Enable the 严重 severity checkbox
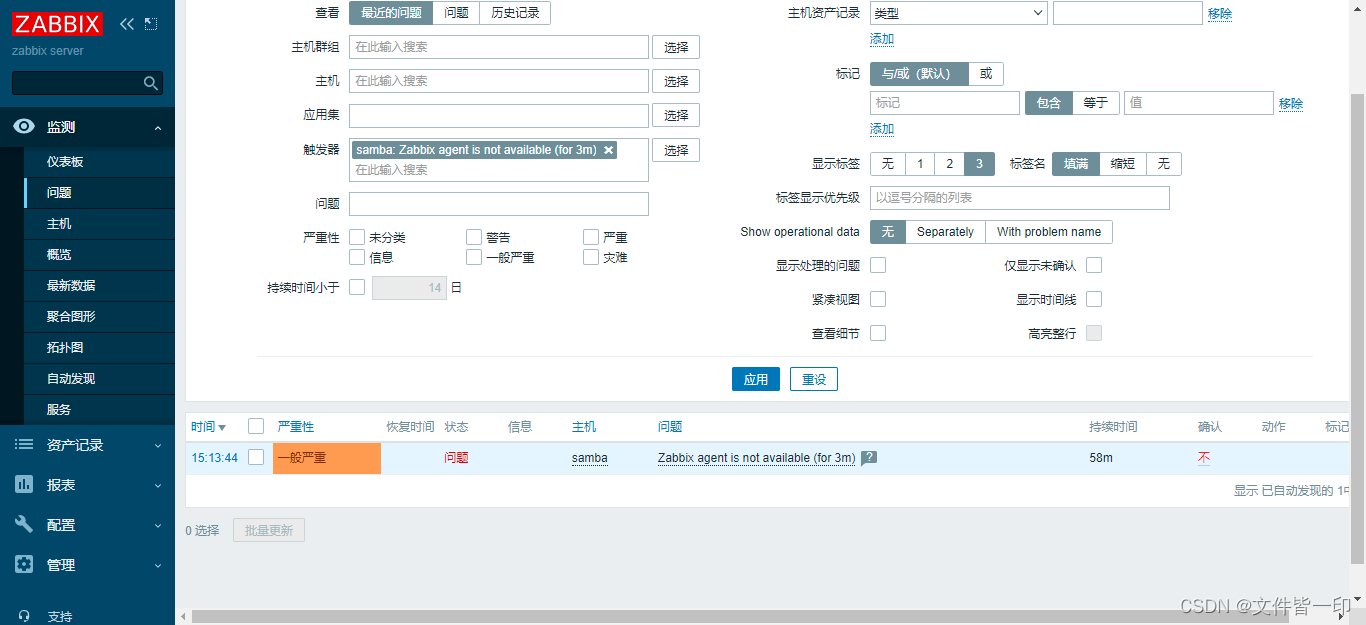Screen dimensions: 1366x625 (591, 237)
